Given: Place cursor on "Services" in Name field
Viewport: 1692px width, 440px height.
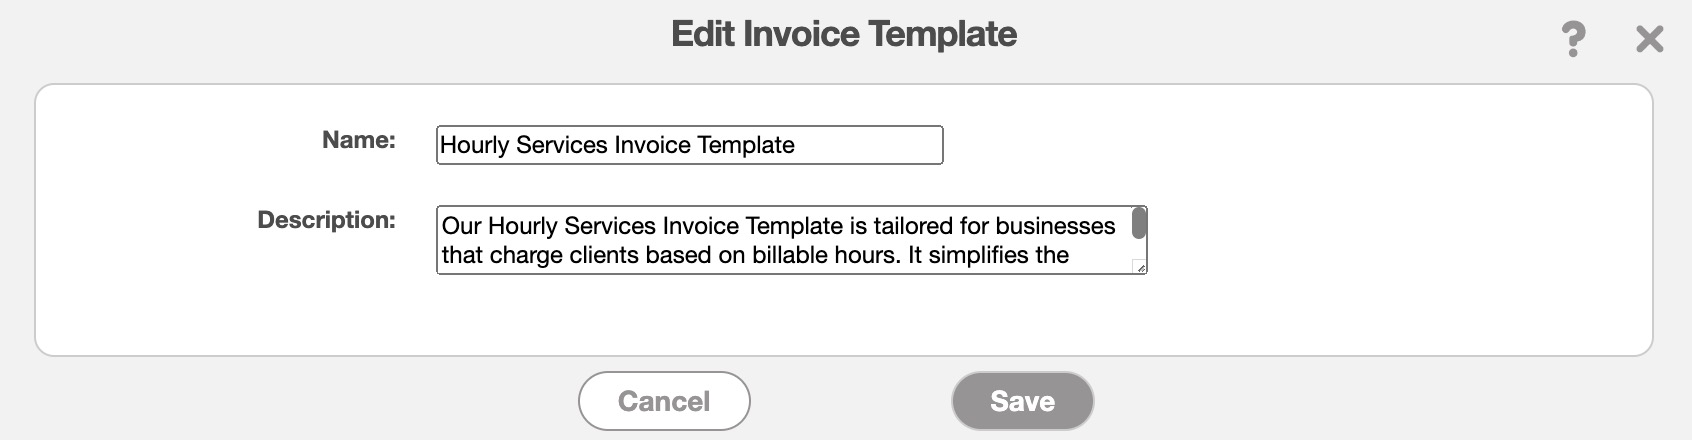Looking at the screenshot, I should coord(561,145).
